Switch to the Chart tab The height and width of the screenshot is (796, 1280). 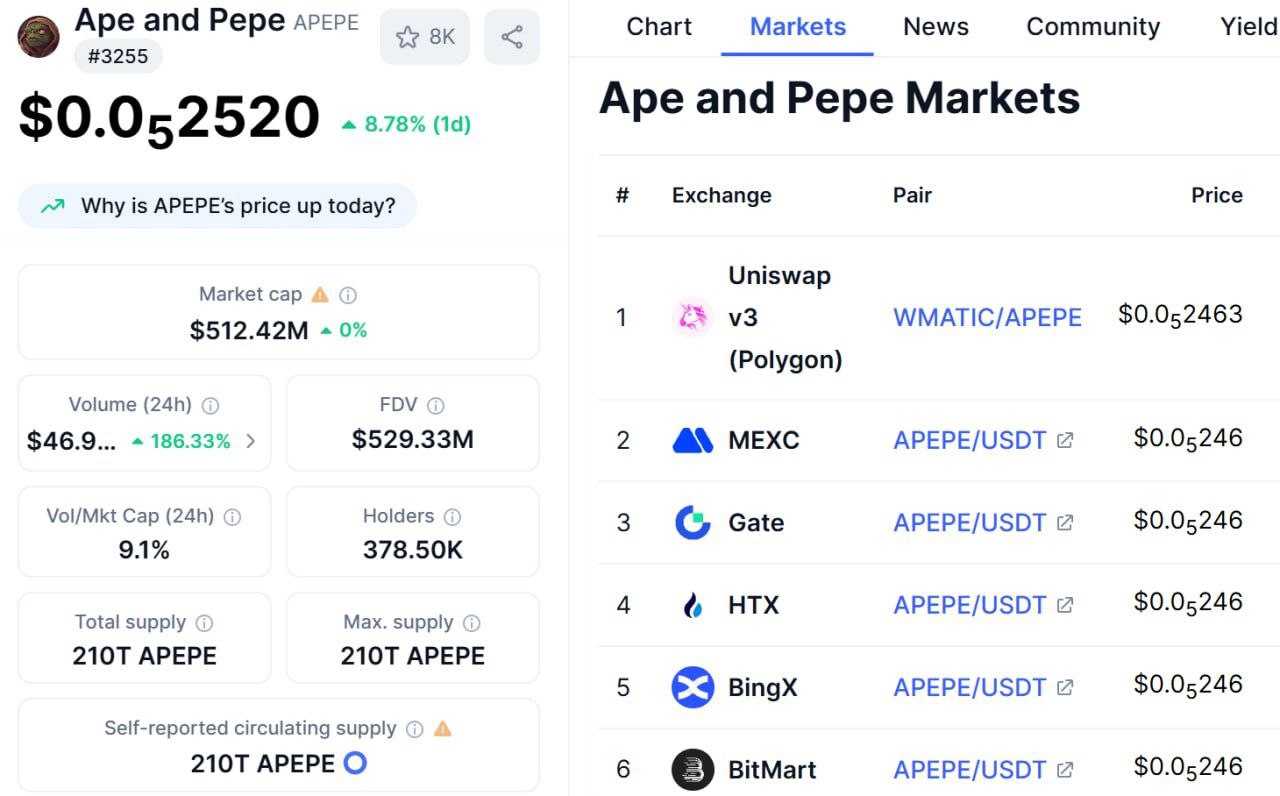coord(659,27)
